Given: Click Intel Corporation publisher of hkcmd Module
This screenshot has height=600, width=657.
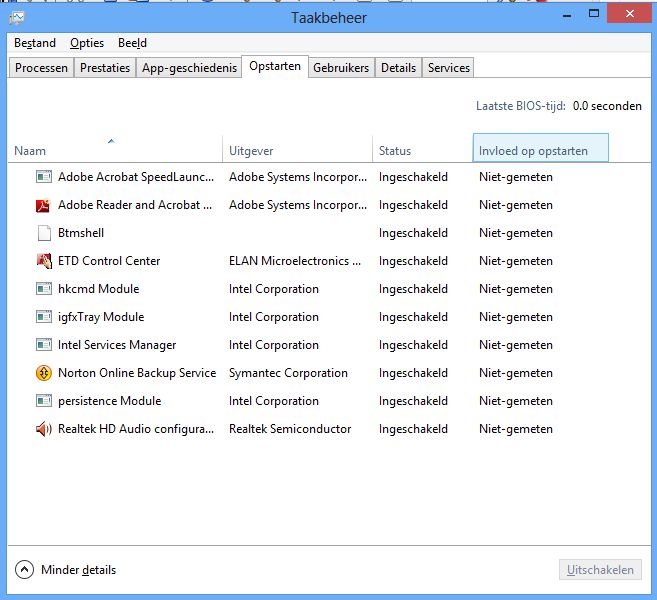Looking at the screenshot, I should (x=274, y=289).
